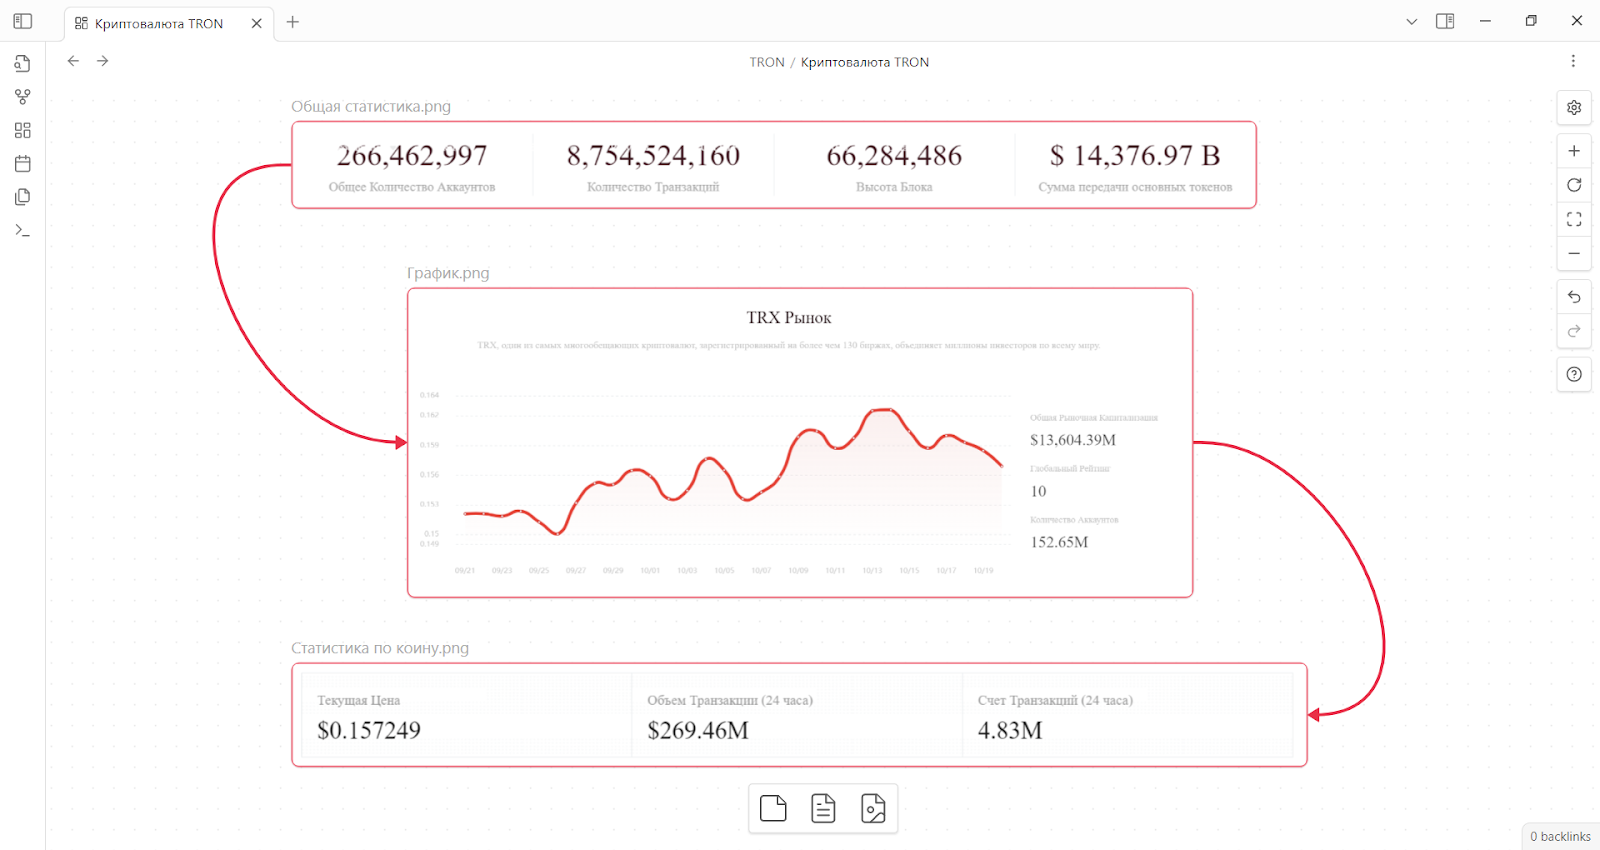Select the График.png card label
Screen dimensions: 1600x850
tap(448, 273)
